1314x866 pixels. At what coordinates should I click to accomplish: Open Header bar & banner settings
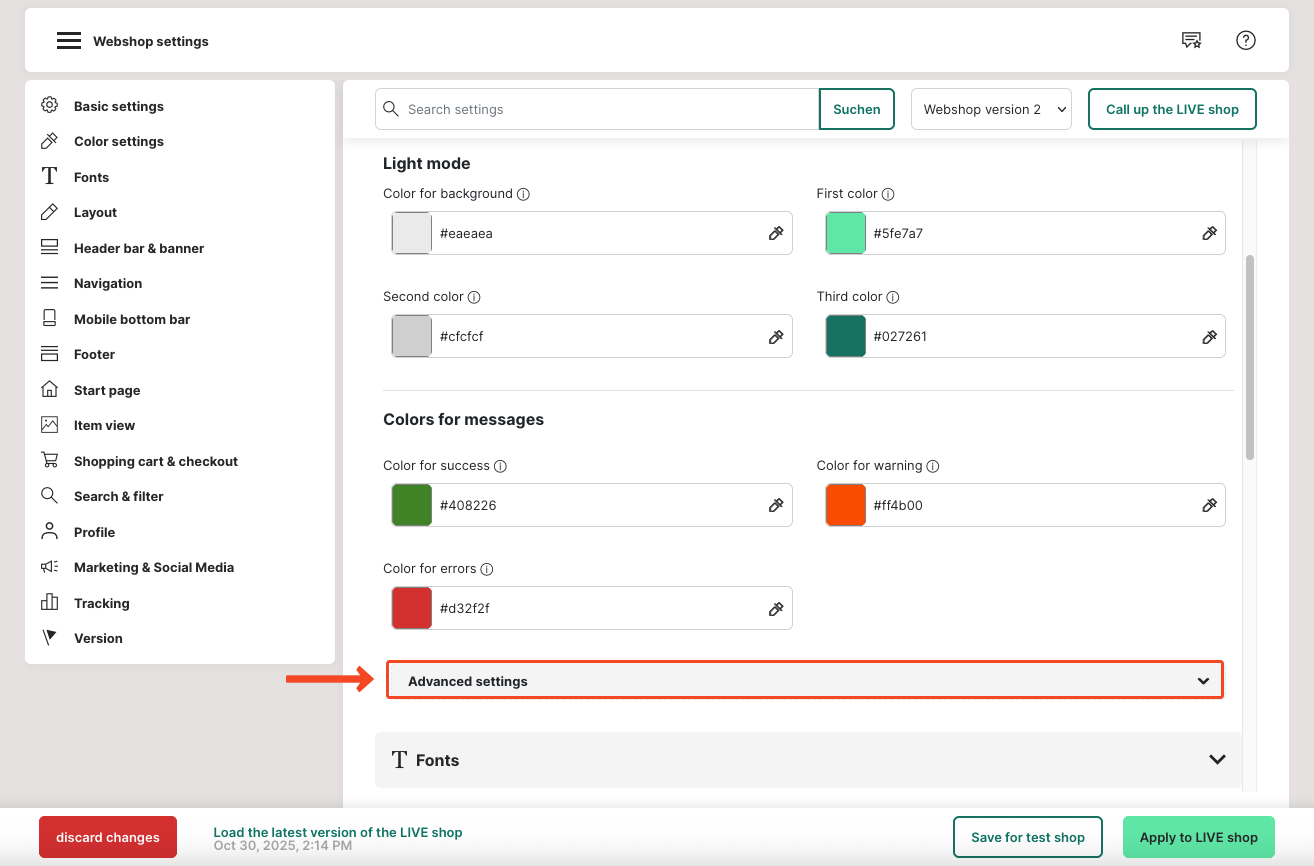pos(138,248)
